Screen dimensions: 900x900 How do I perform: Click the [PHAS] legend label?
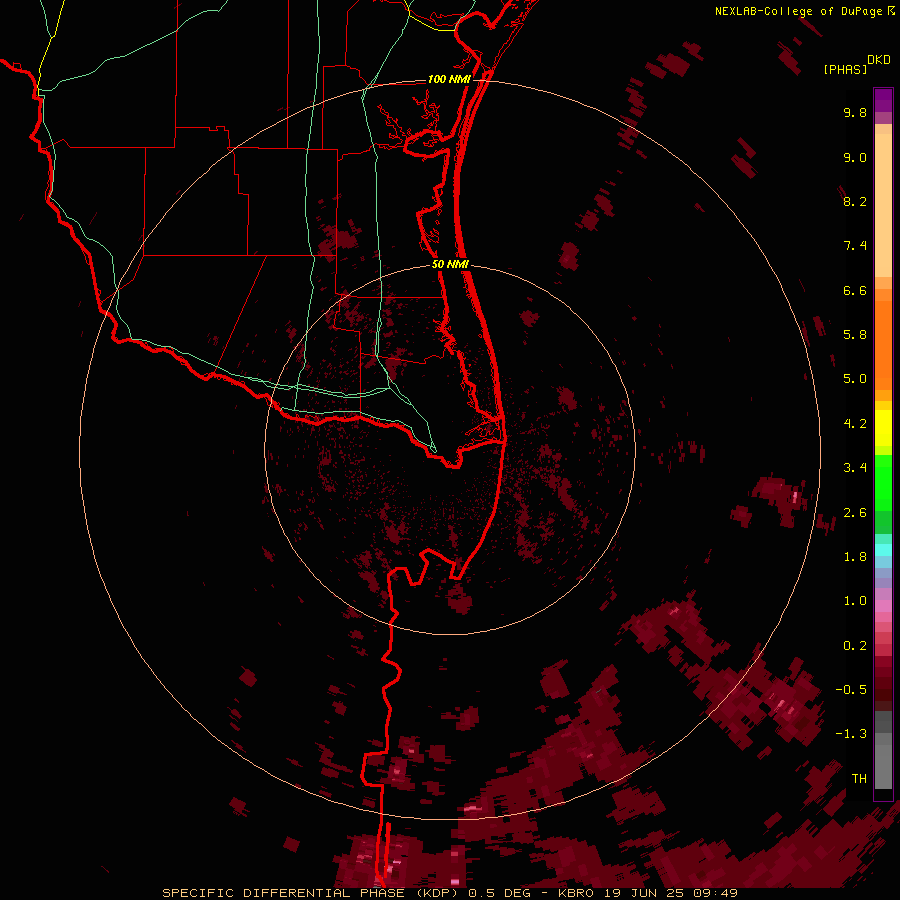click(x=845, y=69)
